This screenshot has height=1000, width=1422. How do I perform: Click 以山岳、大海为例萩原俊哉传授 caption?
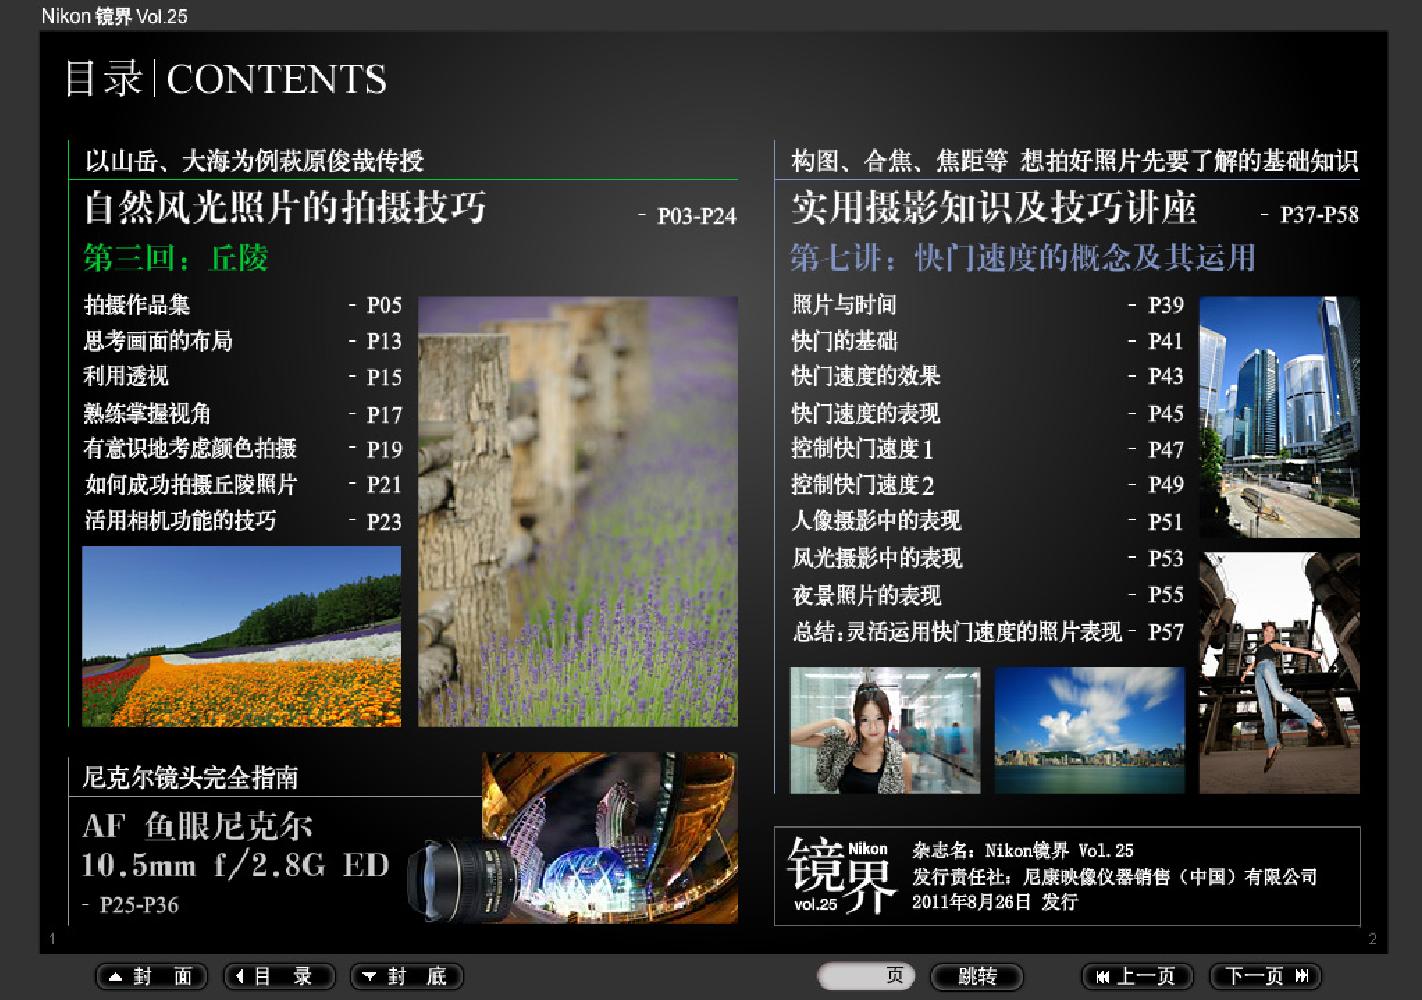[x=254, y=160]
